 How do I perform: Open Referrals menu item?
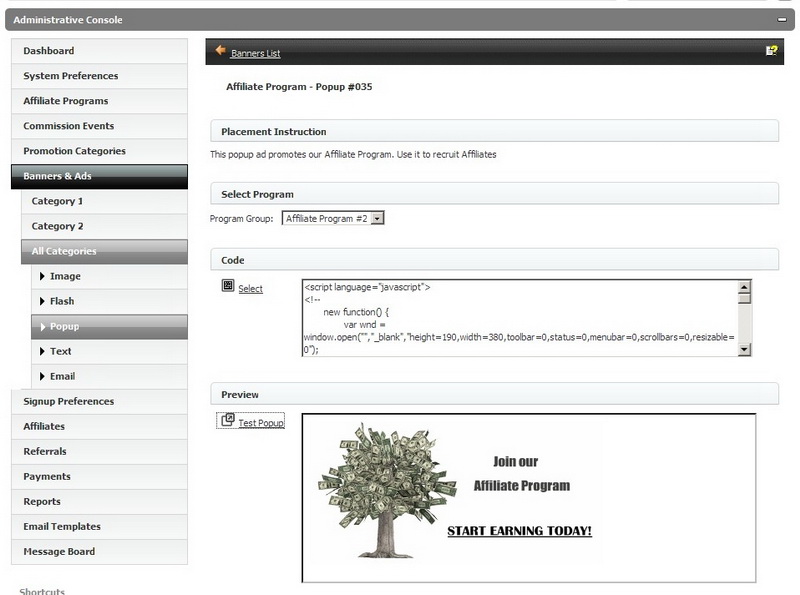[x=99, y=451]
